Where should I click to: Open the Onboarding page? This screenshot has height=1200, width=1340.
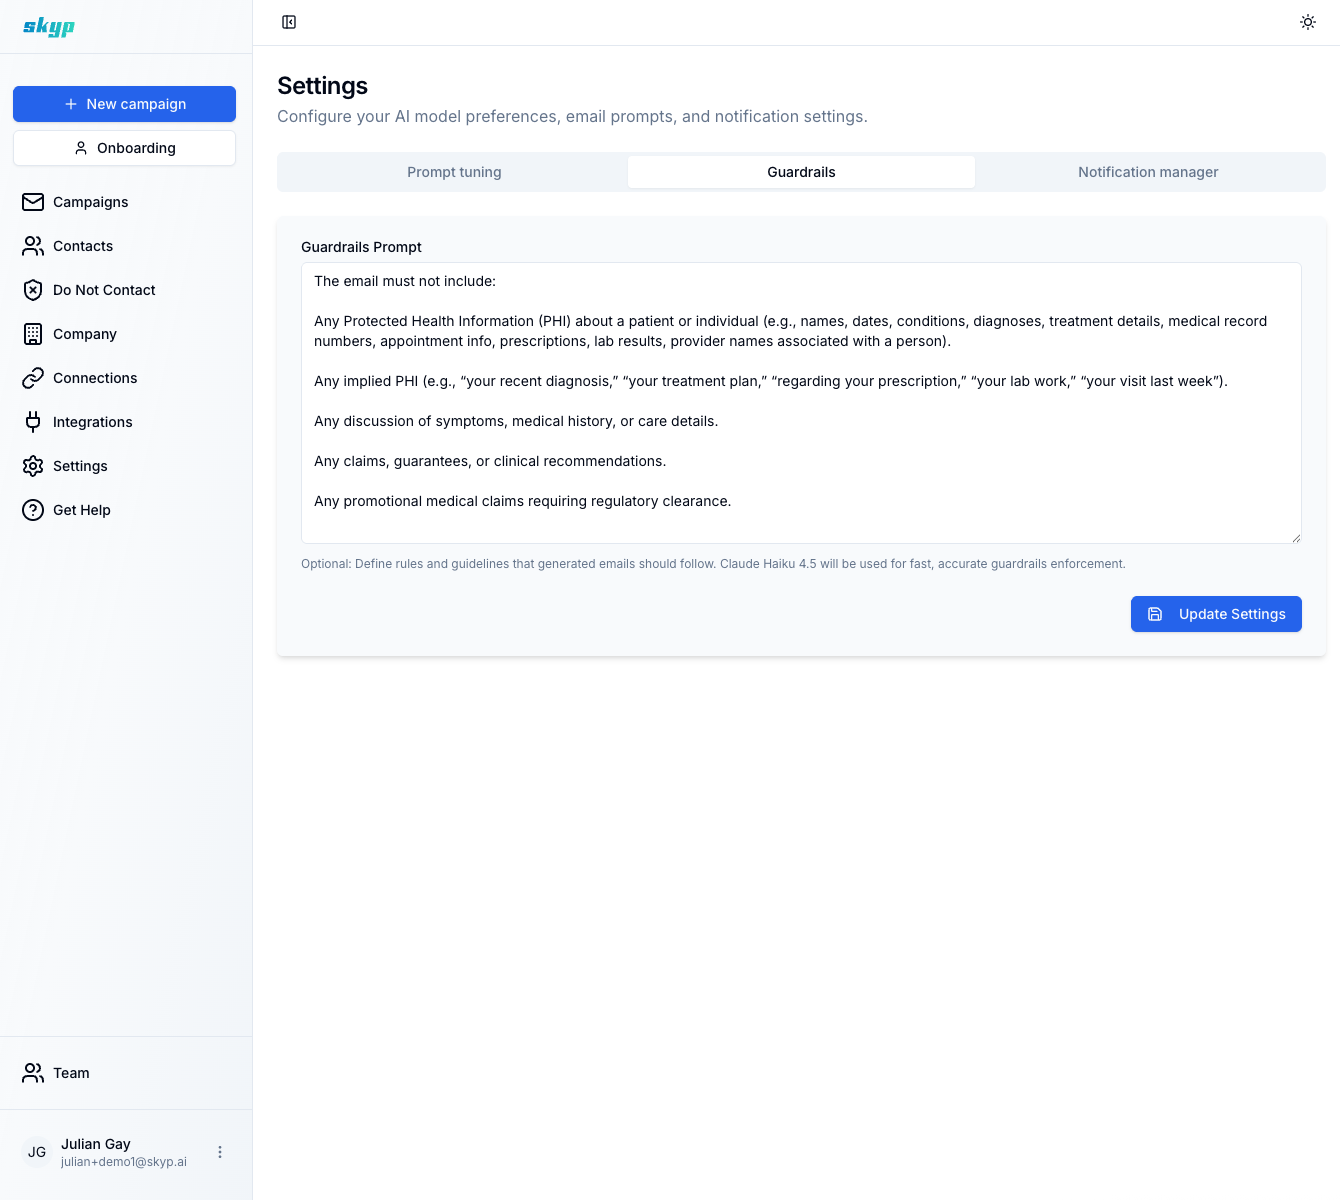coord(124,148)
